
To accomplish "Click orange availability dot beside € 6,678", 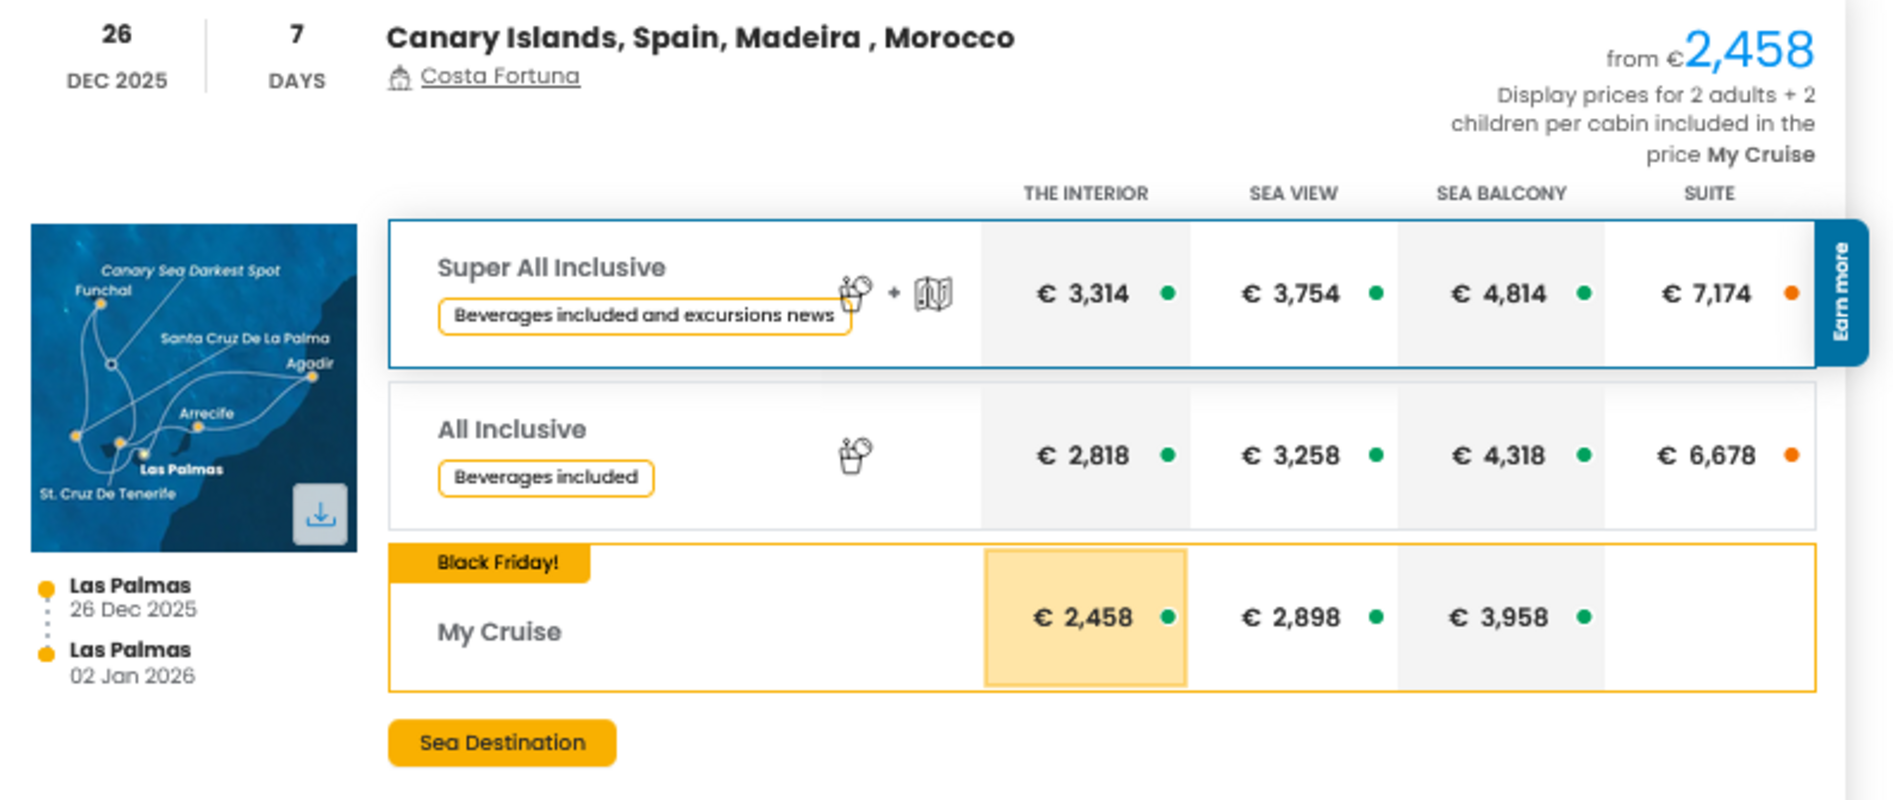I will click(x=1791, y=455).
